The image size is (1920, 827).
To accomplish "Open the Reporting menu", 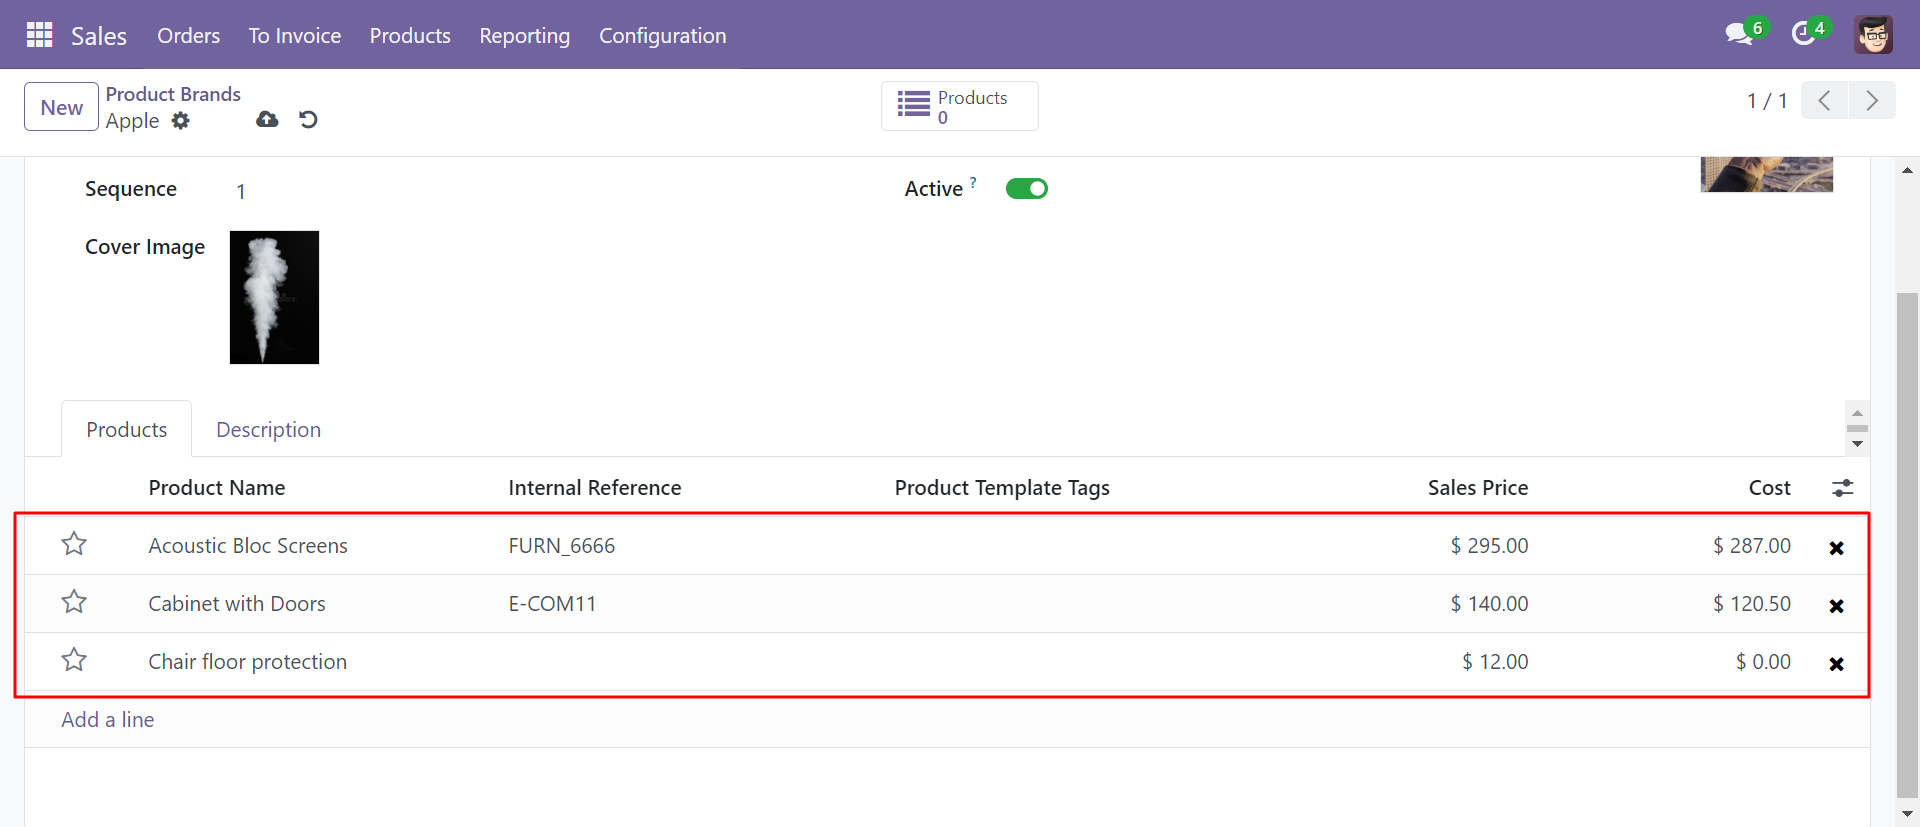I will (x=524, y=36).
